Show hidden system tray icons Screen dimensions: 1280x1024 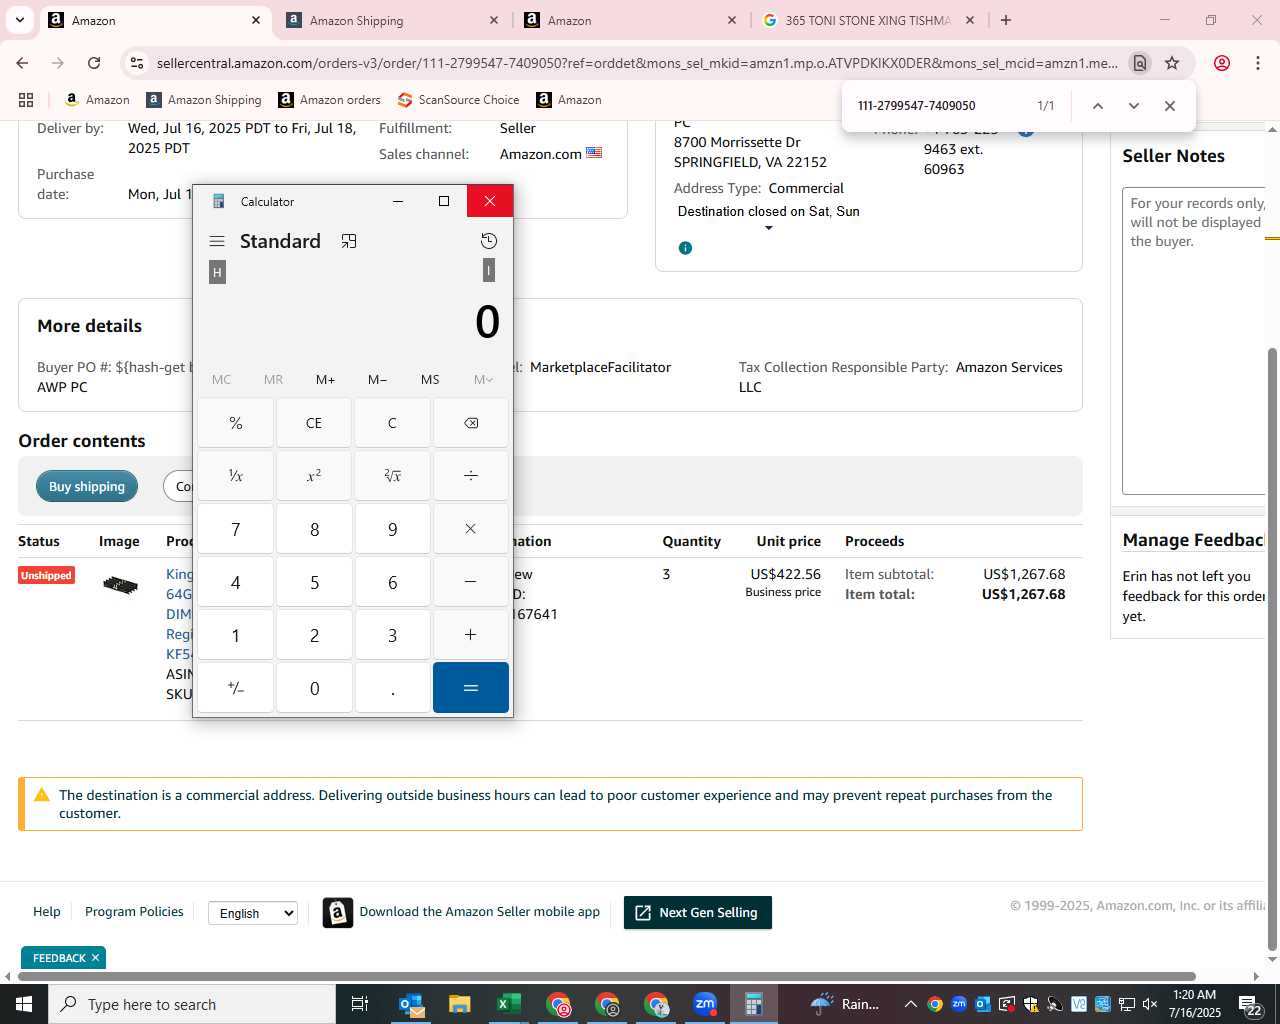coord(910,1004)
